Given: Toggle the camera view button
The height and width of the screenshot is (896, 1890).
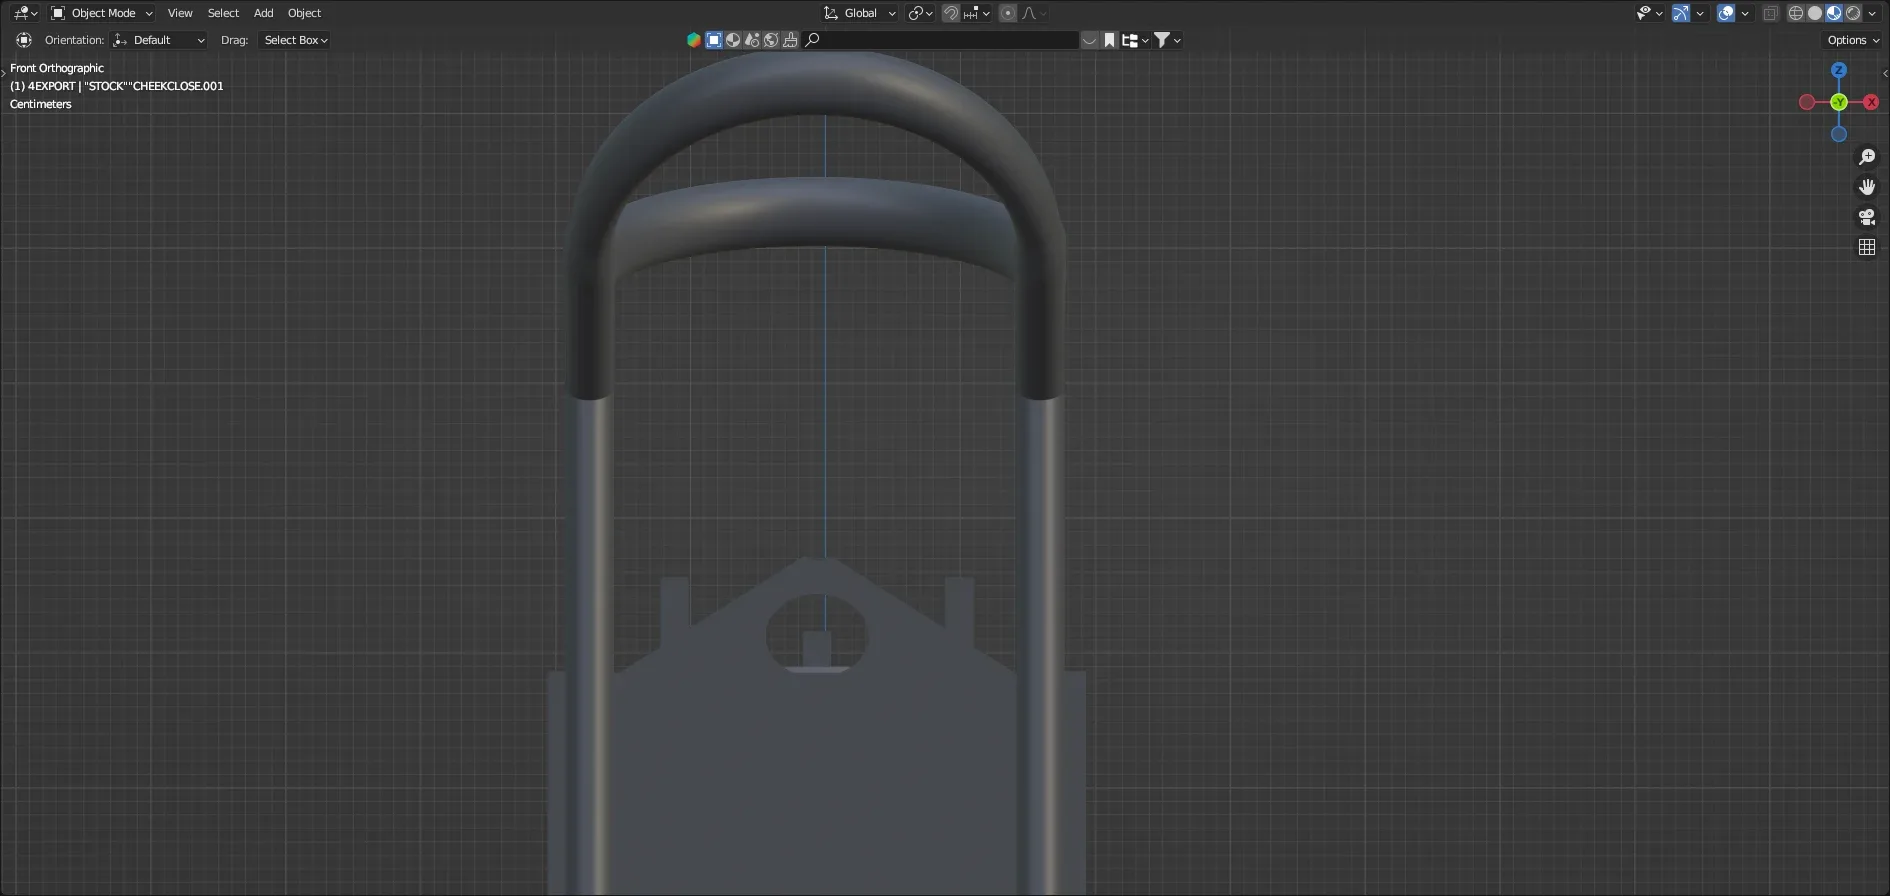Looking at the screenshot, I should [x=1866, y=217].
